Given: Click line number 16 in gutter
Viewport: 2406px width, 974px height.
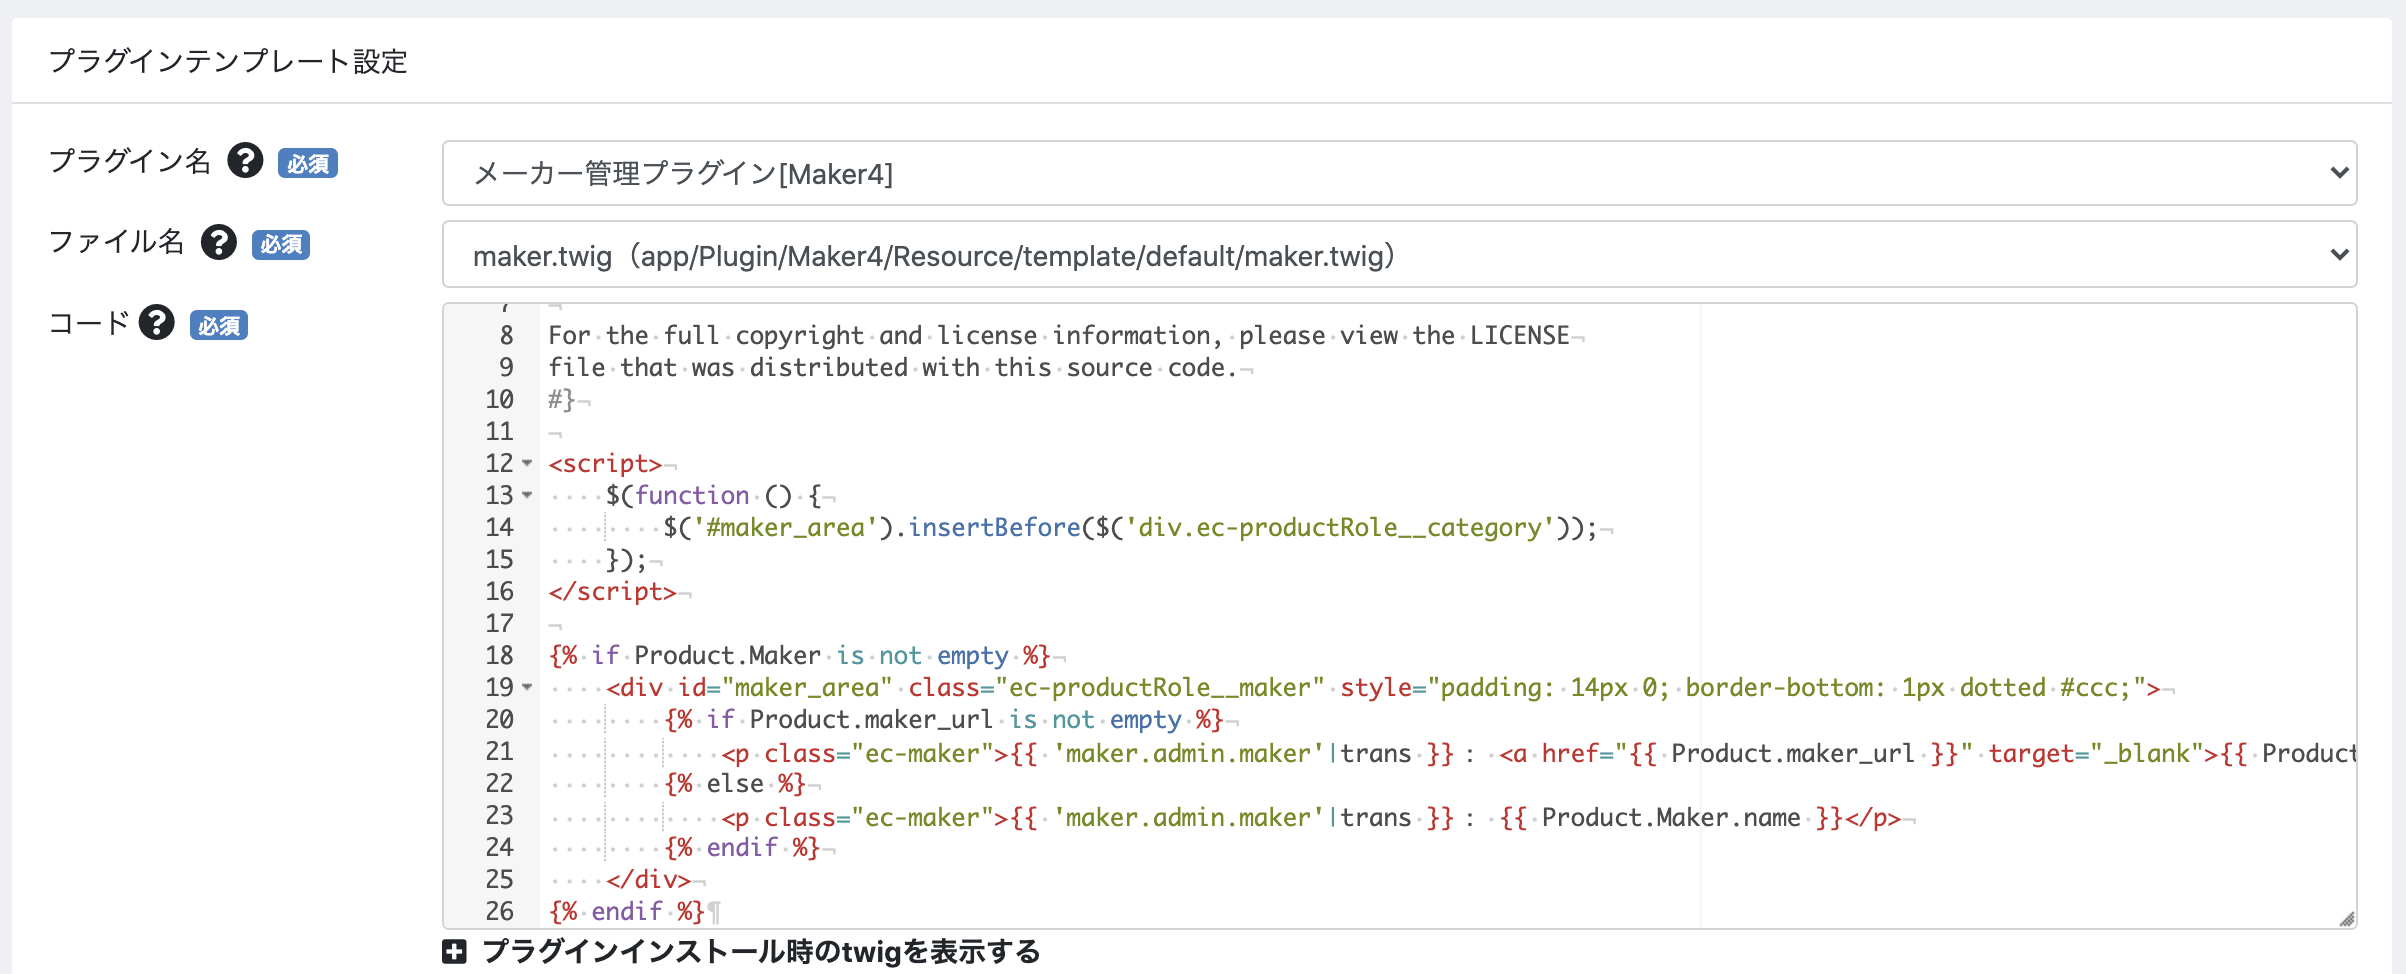Looking at the screenshot, I should pyautogui.click(x=499, y=591).
